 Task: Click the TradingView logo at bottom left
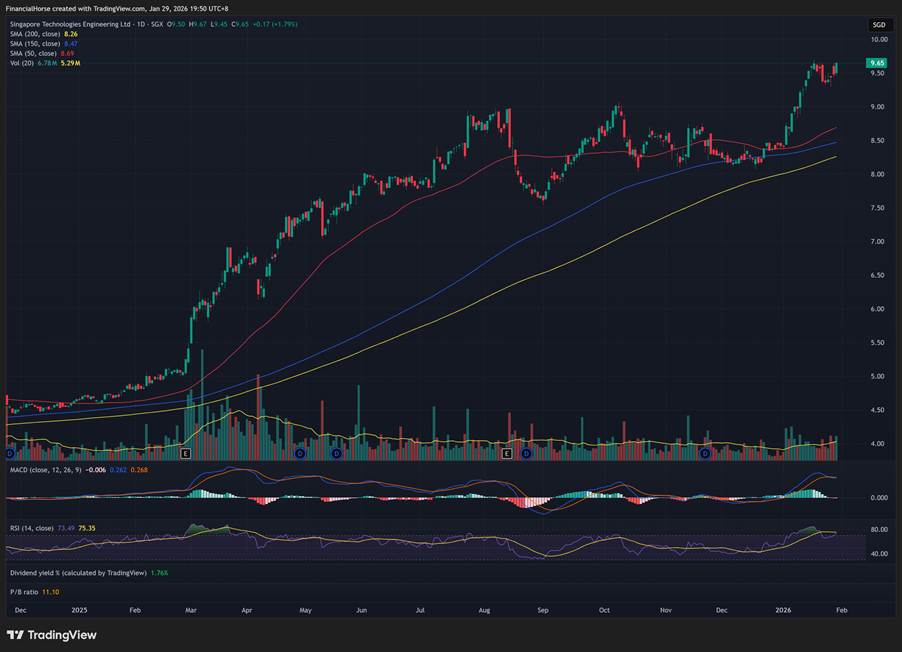(x=48, y=635)
